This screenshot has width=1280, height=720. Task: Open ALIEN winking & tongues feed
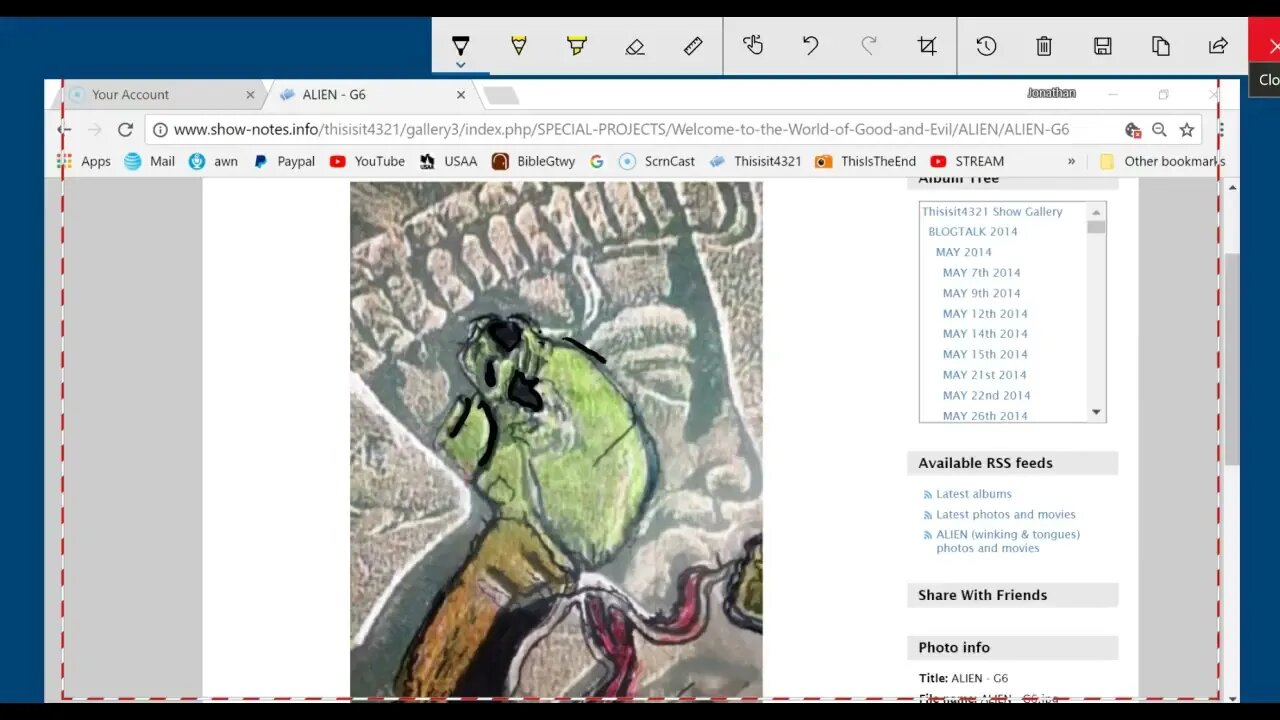pyautogui.click(x=1008, y=541)
